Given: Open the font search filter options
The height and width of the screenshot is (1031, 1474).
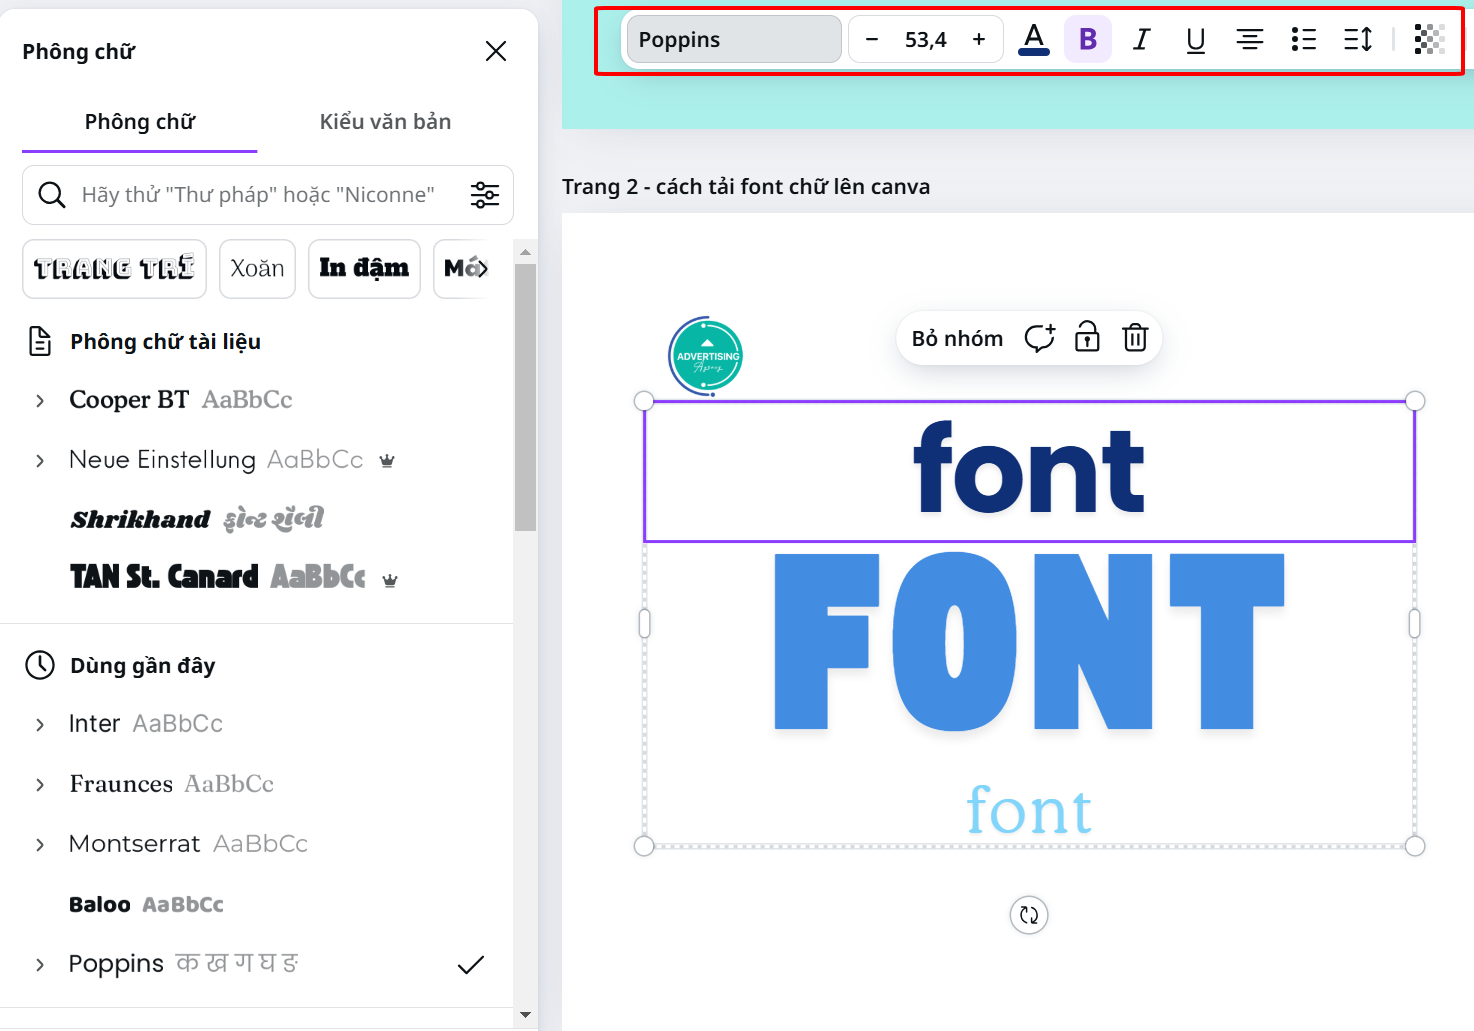Looking at the screenshot, I should pos(485,195).
